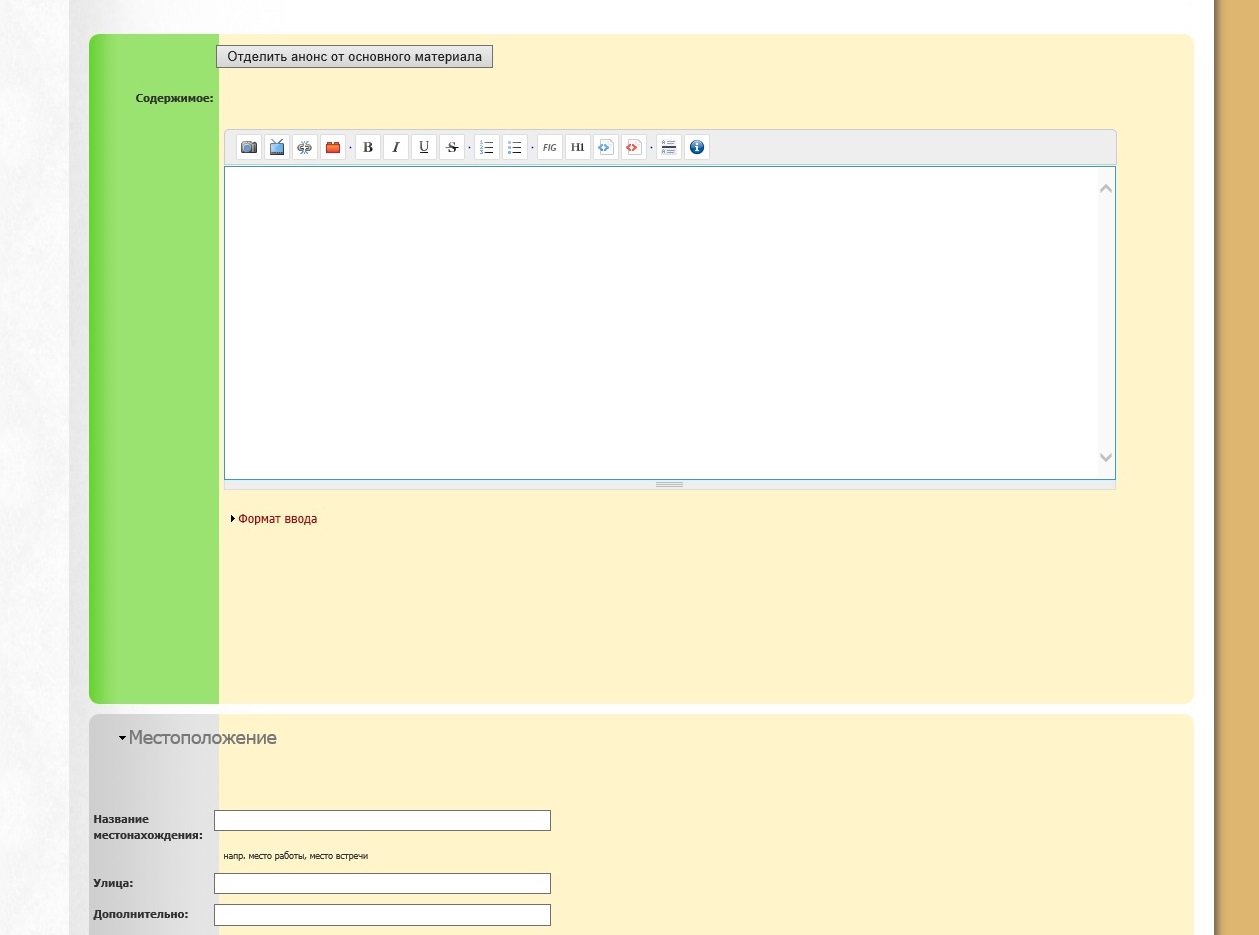Image resolution: width=1259 pixels, height=935 pixels.
Task: Click 'Отделить анонс от основного материала' button
Action: pos(354,57)
